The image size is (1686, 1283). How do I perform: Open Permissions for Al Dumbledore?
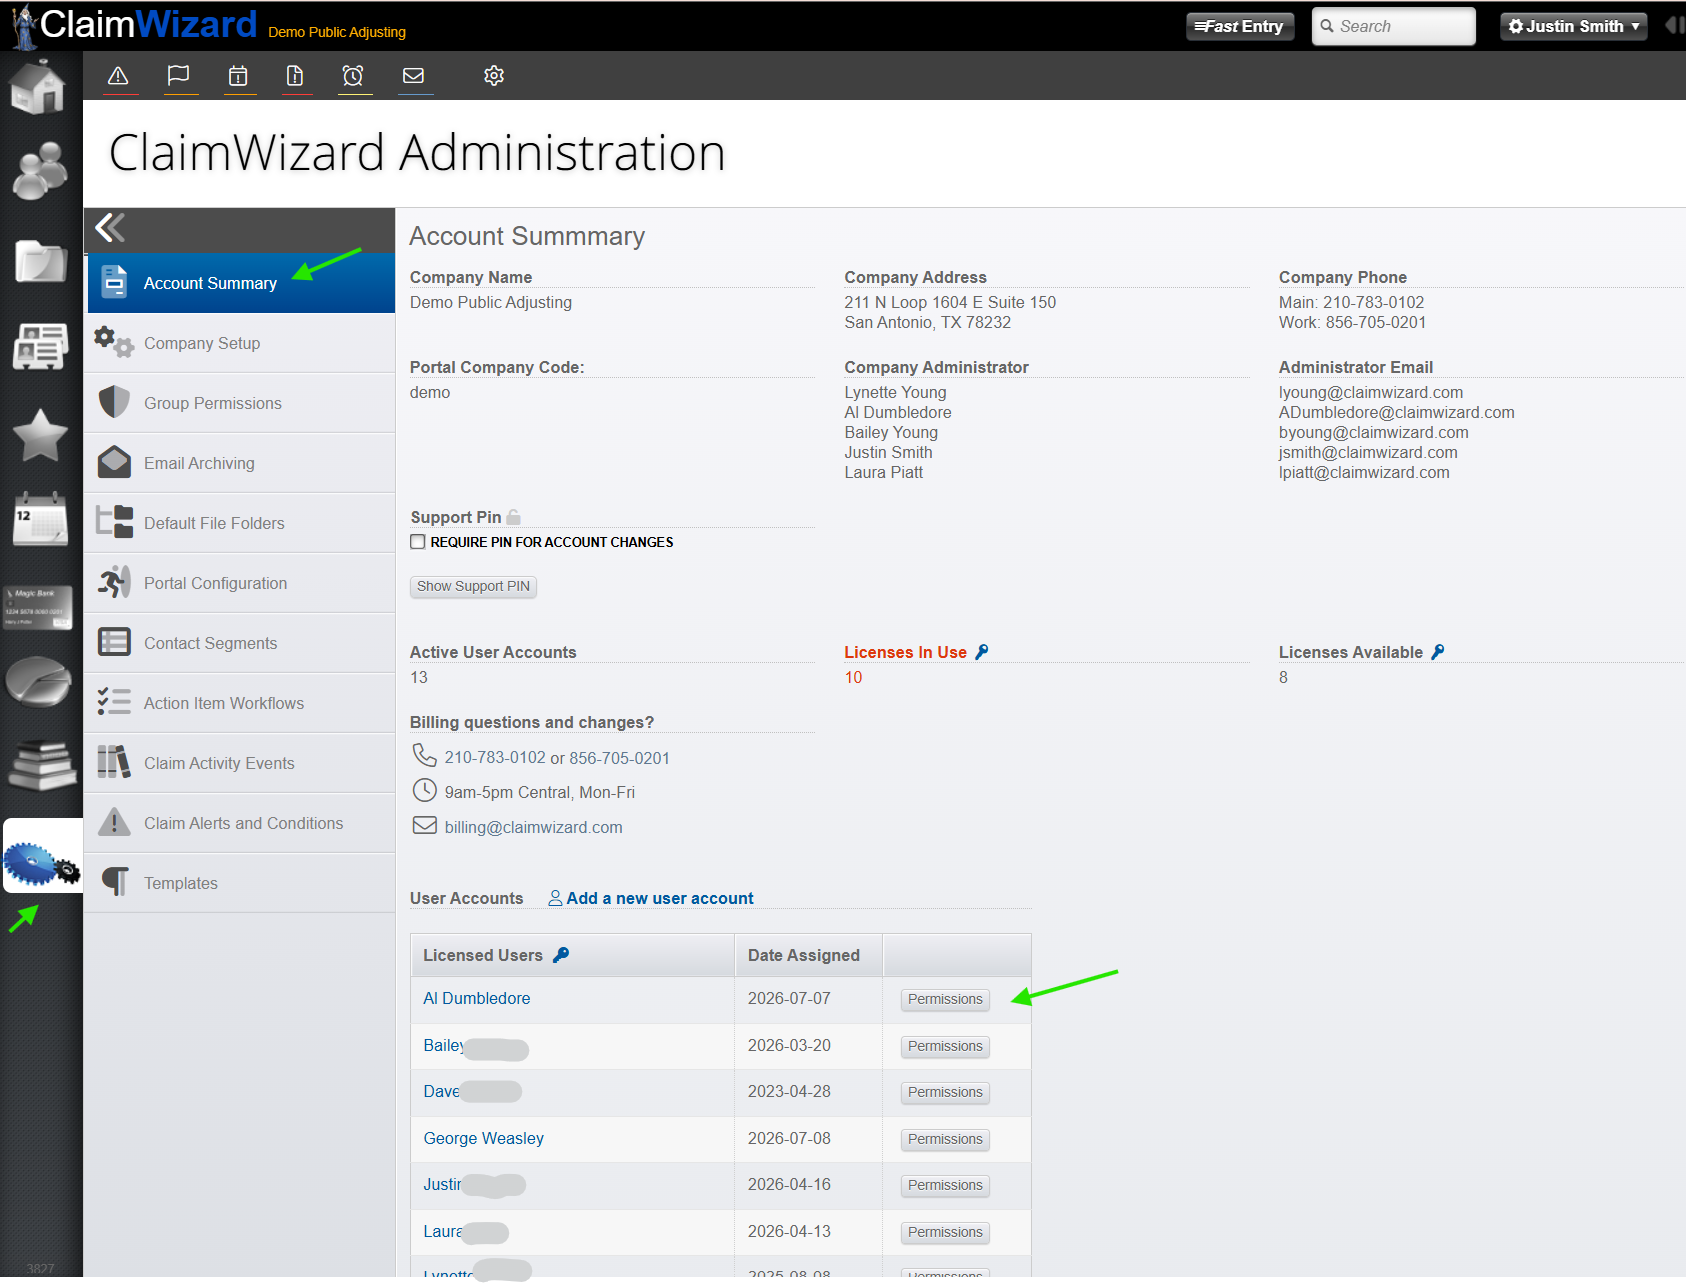click(945, 999)
